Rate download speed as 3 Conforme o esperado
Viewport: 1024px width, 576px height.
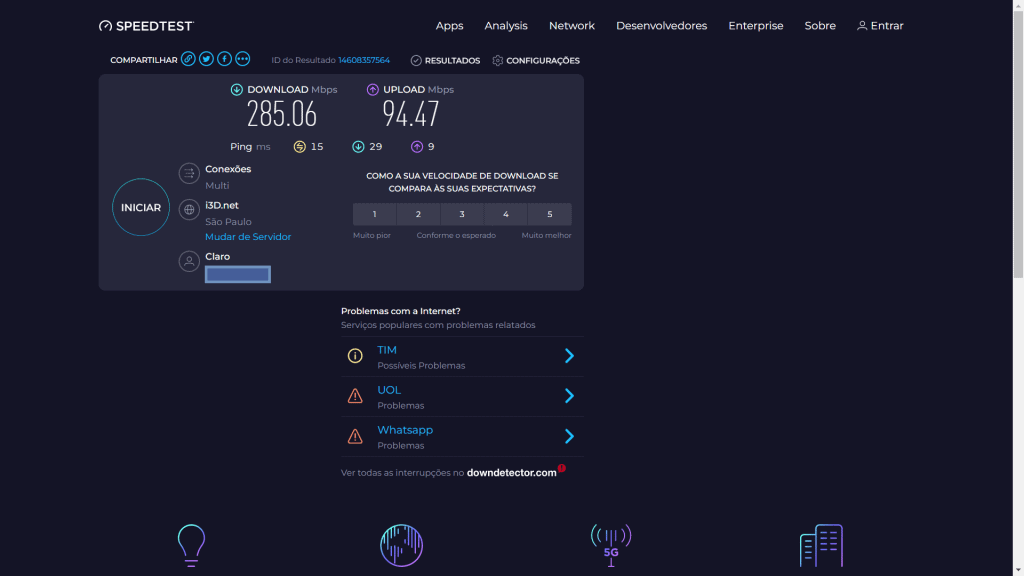tap(462, 214)
